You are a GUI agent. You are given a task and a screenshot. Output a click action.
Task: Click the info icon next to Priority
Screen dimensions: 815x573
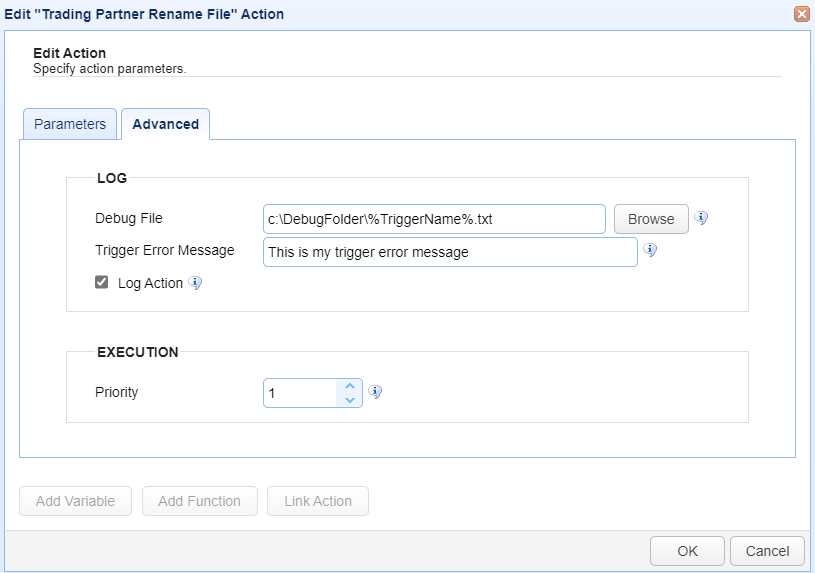pyautogui.click(x=375, y=392)
